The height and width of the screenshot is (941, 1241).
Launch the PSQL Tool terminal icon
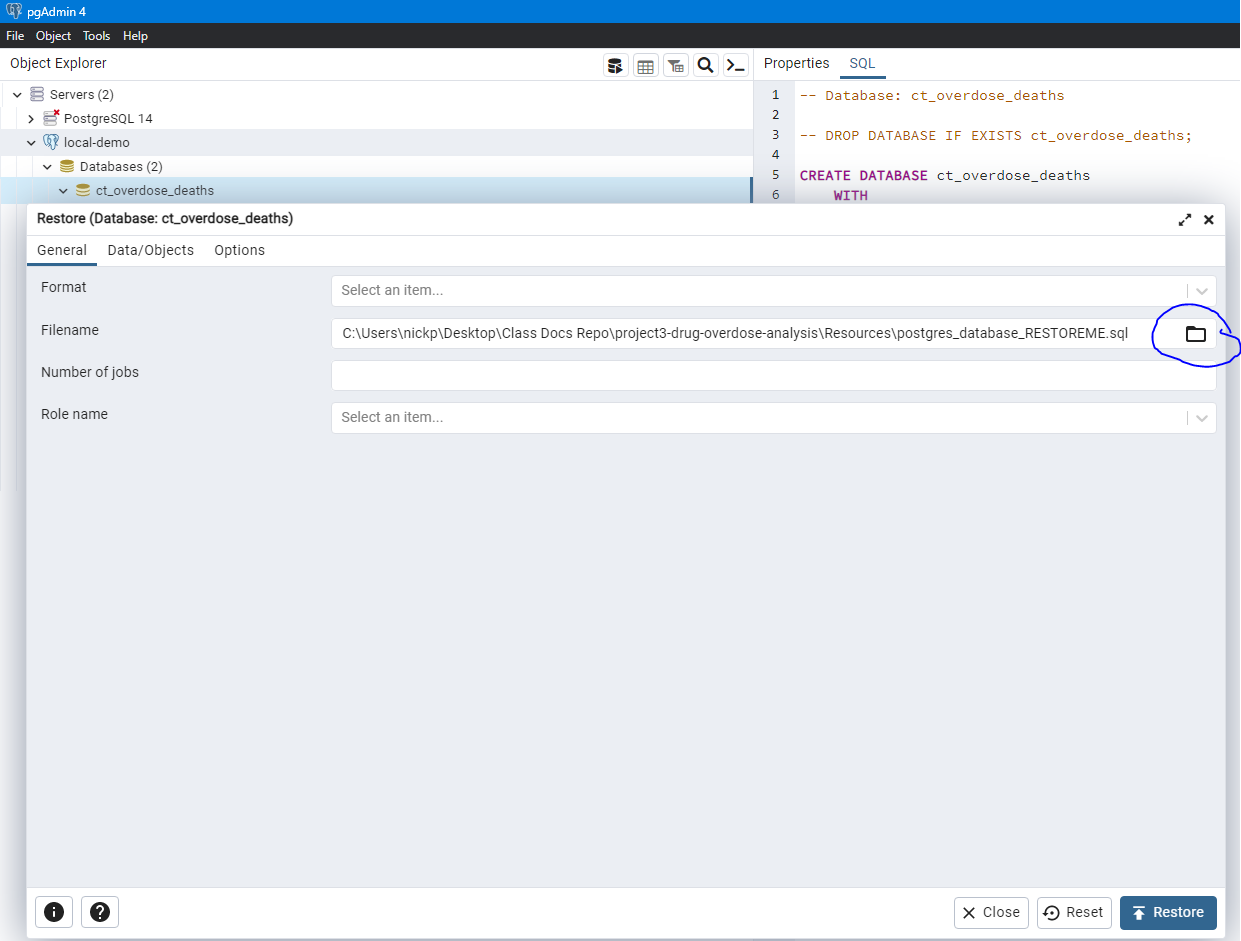tap(736, 66)
